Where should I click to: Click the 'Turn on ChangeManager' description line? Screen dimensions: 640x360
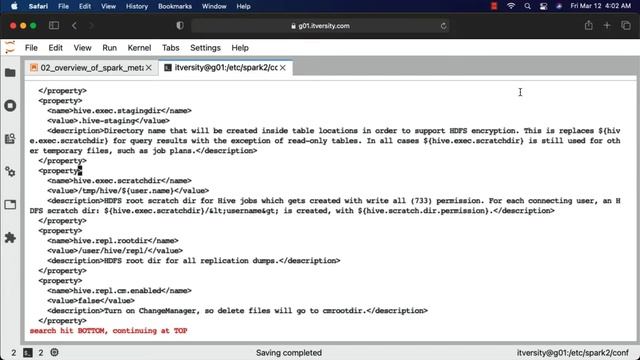237,311
